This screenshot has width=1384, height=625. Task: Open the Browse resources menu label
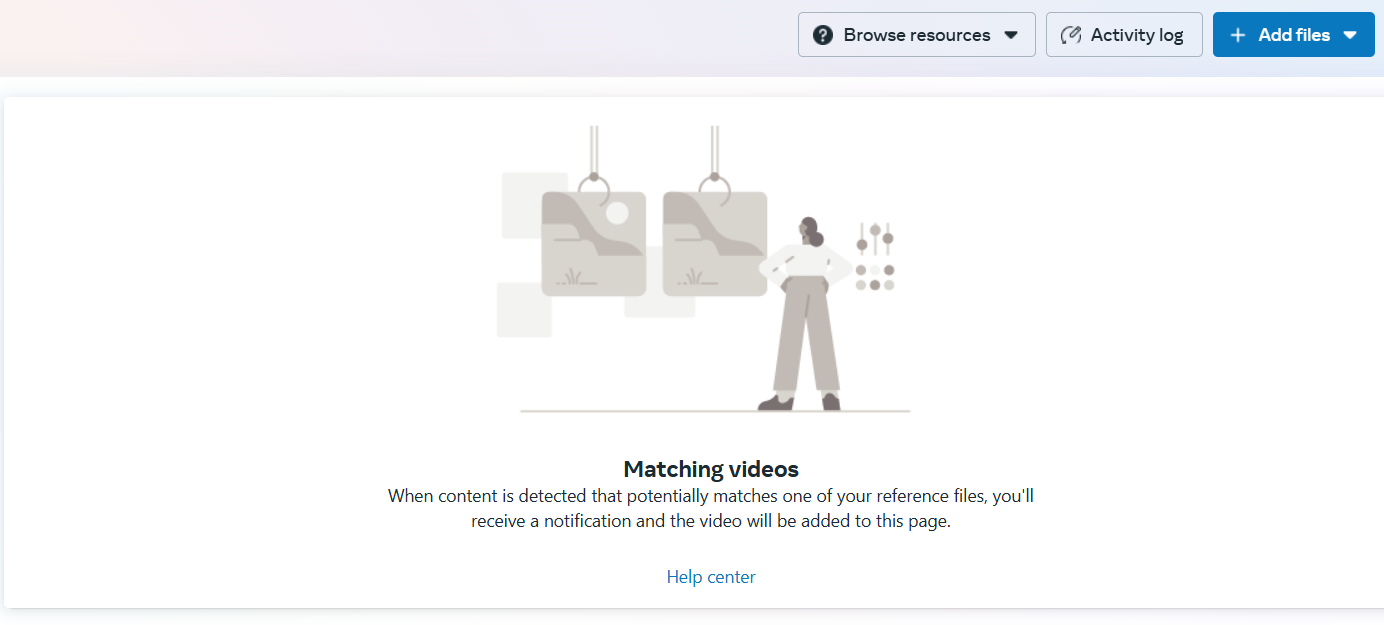[917, 35]
